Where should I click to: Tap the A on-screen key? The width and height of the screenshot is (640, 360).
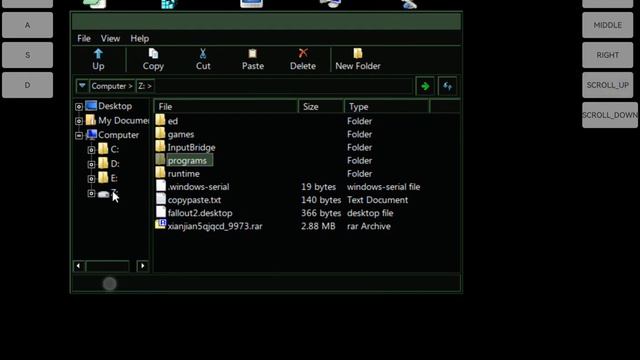coord(27,25)
